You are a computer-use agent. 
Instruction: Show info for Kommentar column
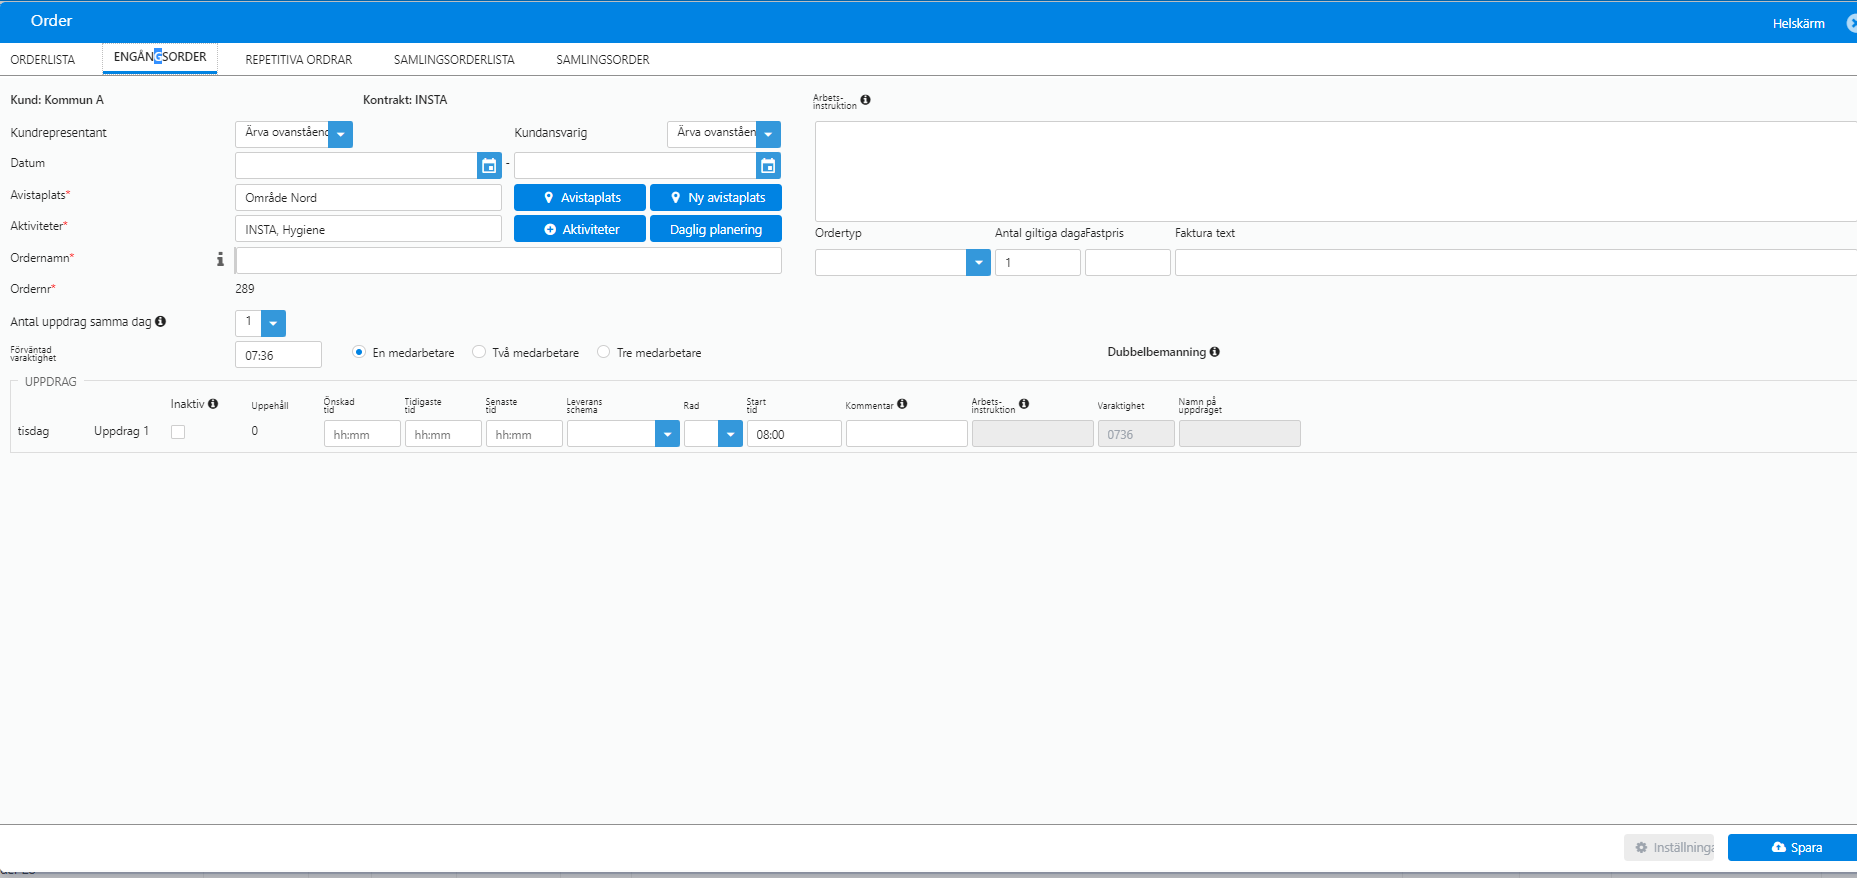pos(902,404)
